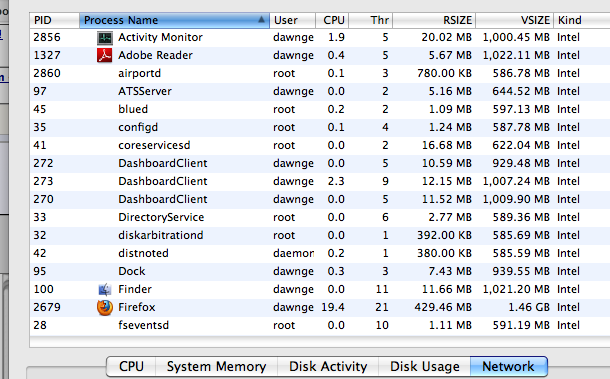This screenshot has width=610, height=379.
Task: Select the airportd process row
Action: [x=320, y=74]
